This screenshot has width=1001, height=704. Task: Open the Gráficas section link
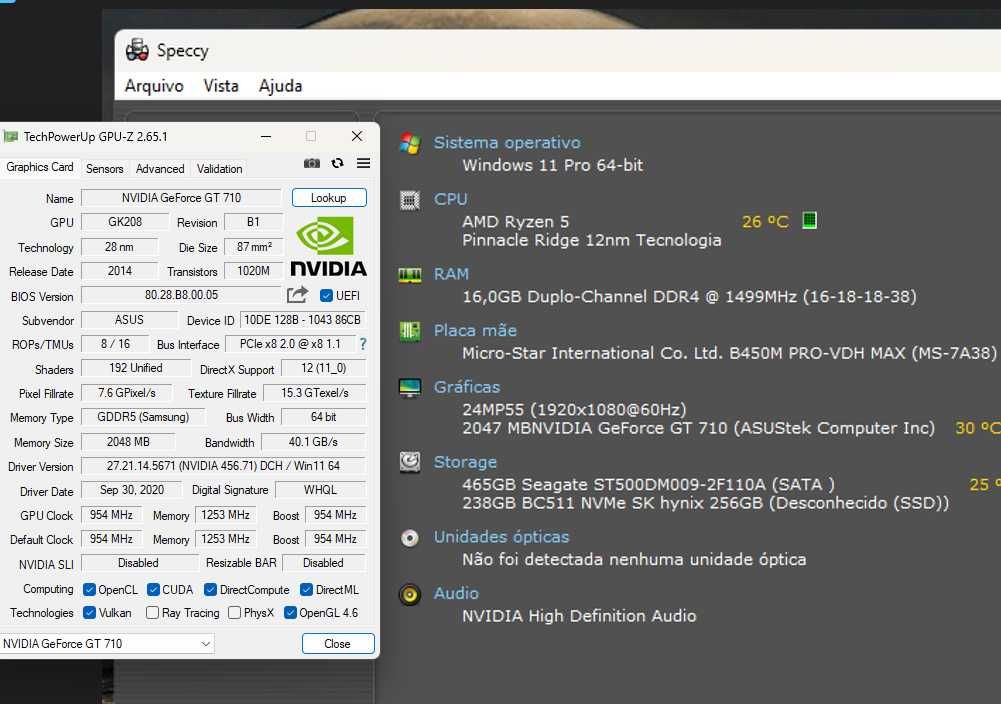467,387
